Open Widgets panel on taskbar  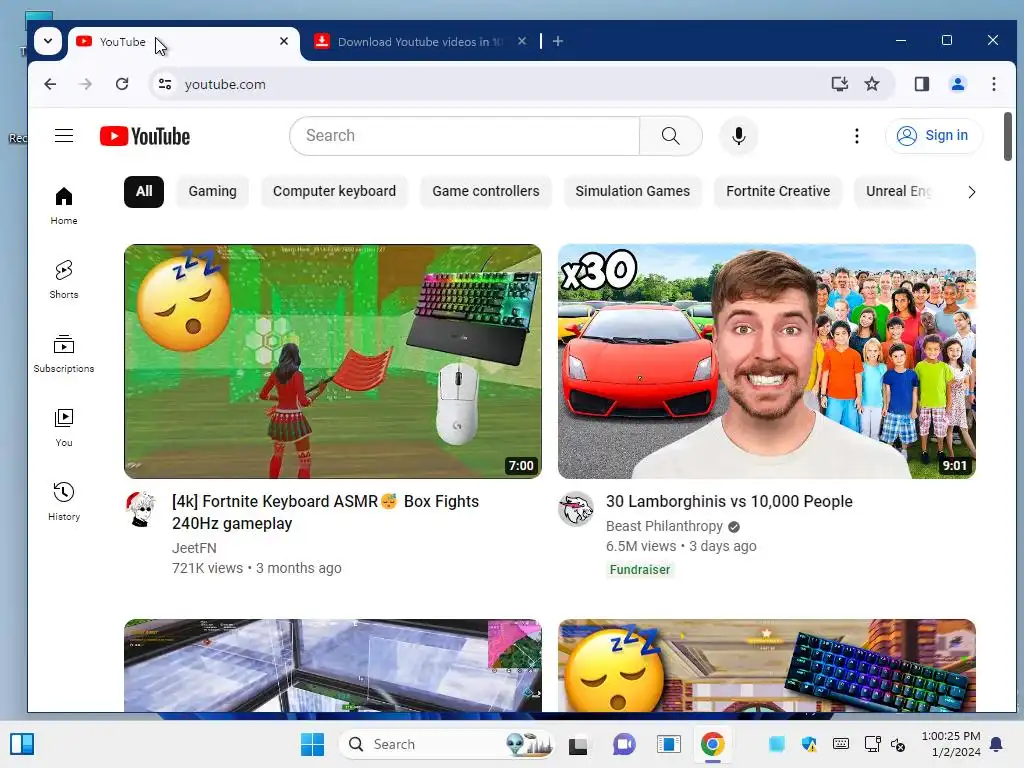click(22, 744)
